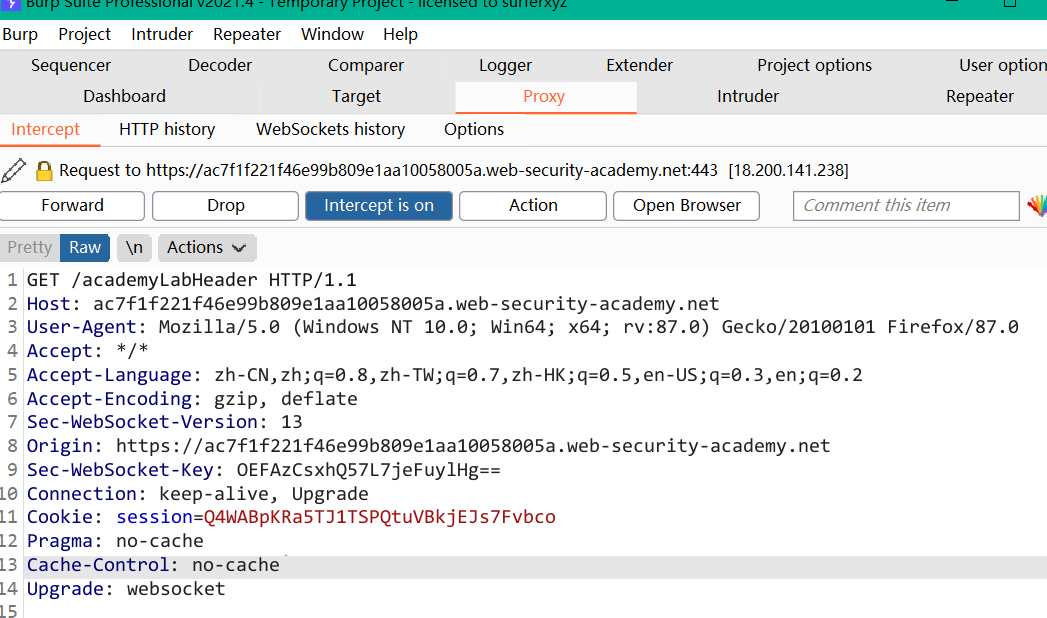
Task: Click the 'Sec-WebSocket-Version: 13' line
Action: [164, 422]
